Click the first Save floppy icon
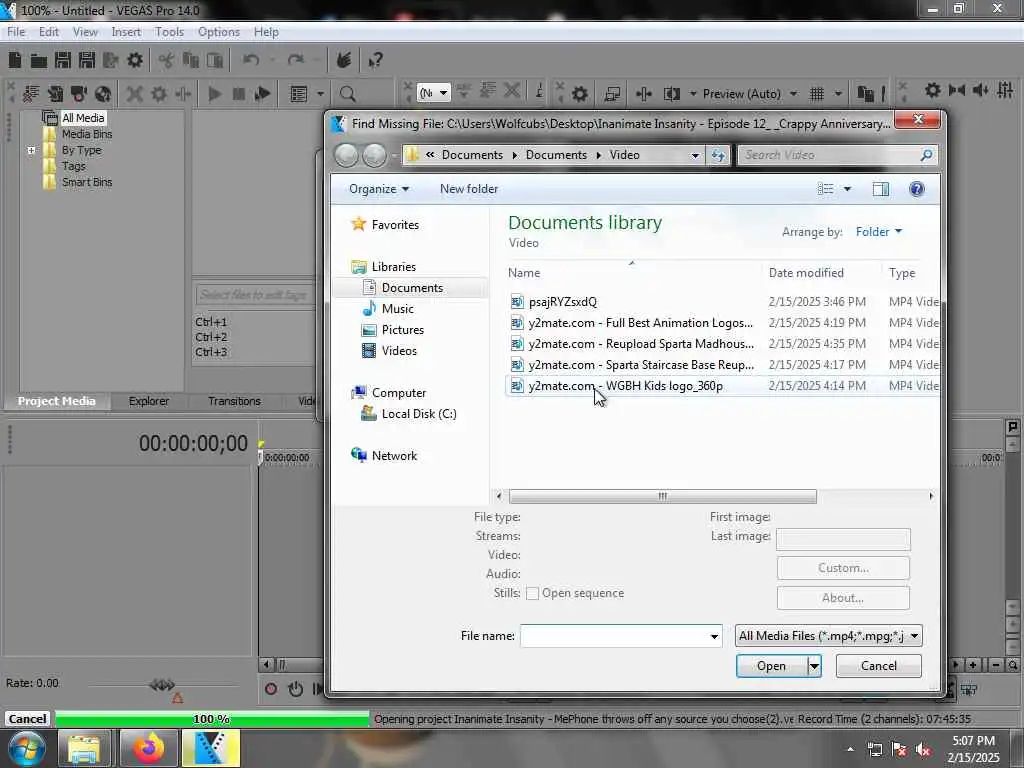 click(63, 60)
